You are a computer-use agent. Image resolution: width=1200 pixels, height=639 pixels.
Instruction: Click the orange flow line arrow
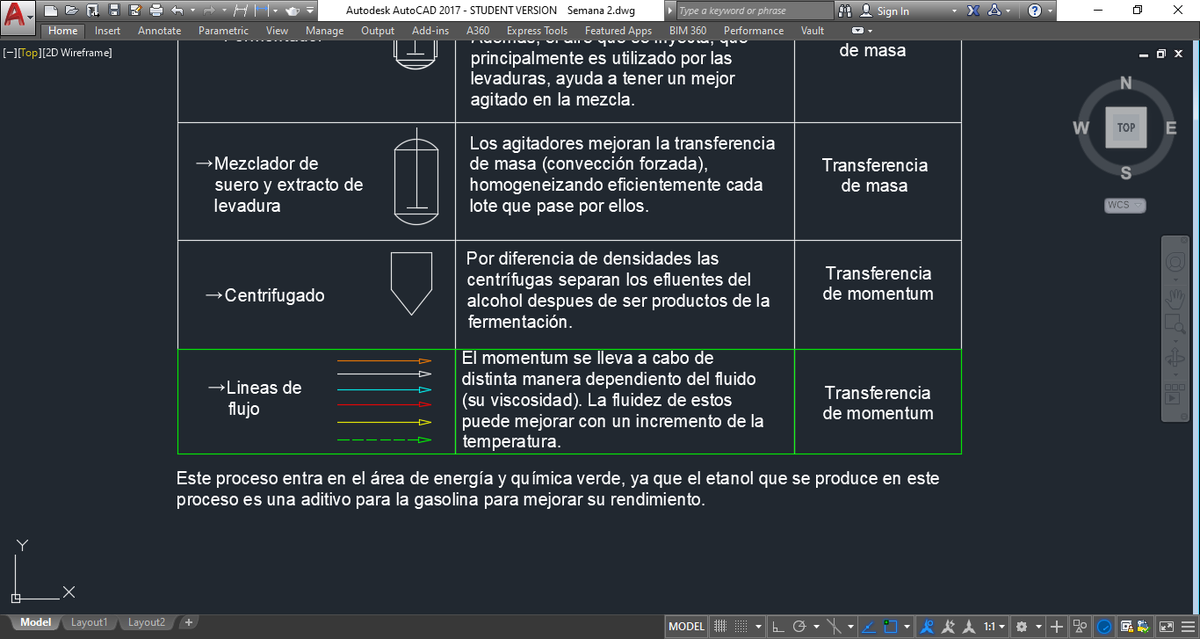384,360
